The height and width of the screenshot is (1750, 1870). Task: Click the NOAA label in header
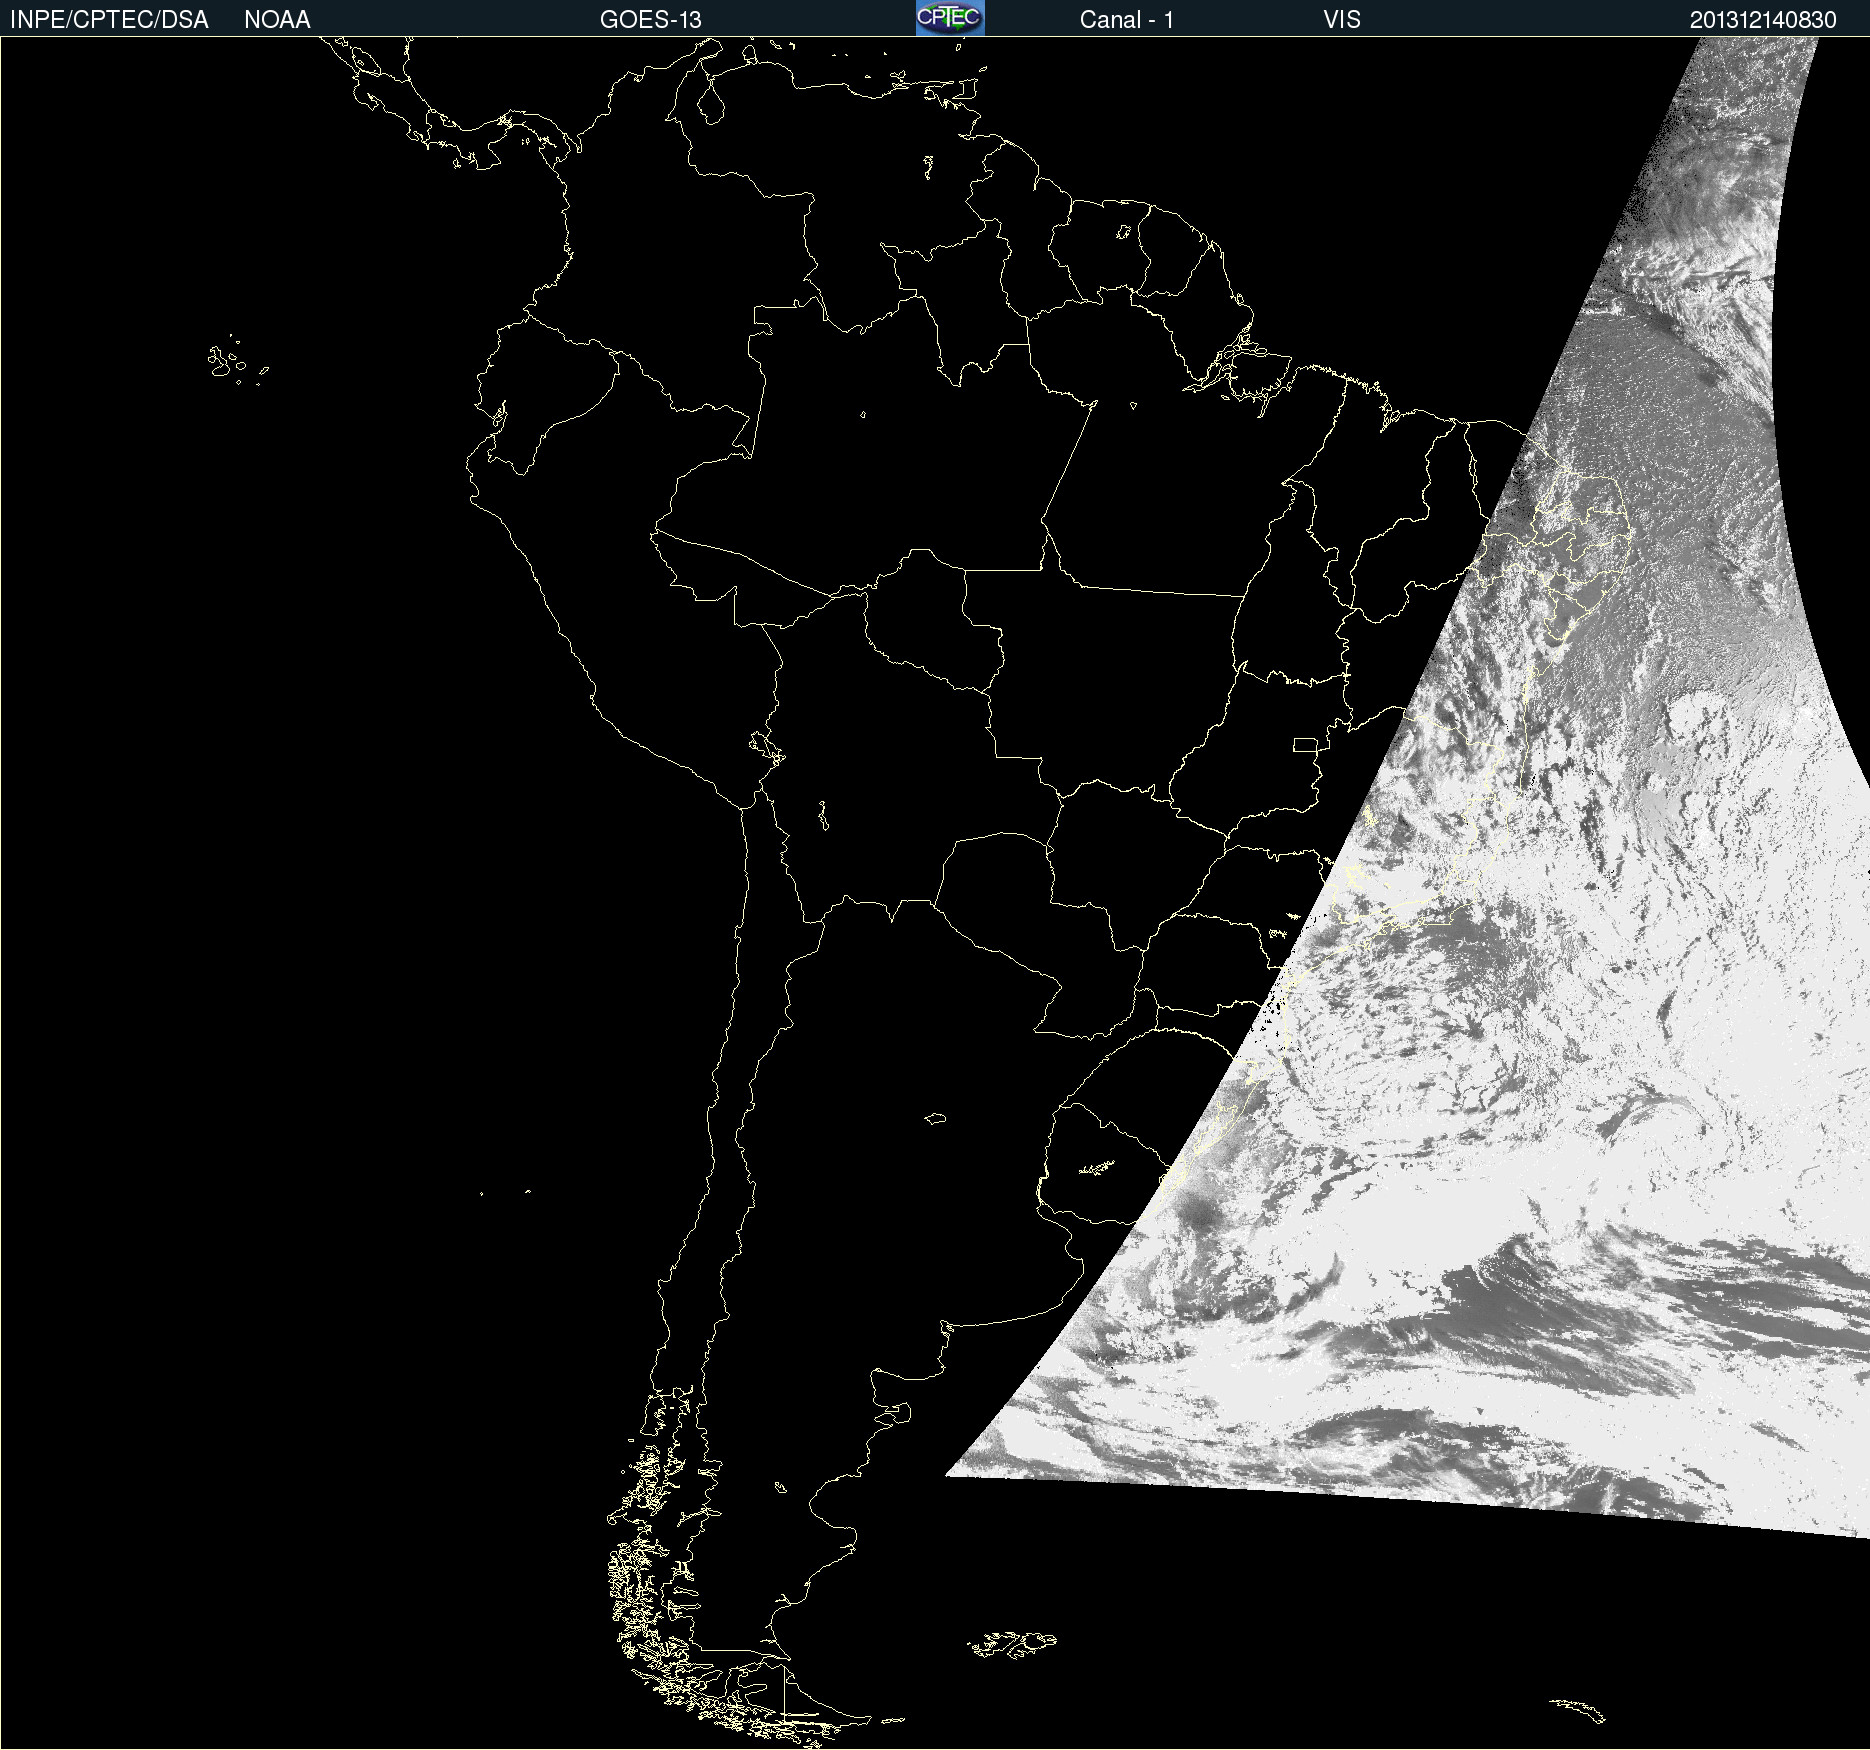click(277, 20)
